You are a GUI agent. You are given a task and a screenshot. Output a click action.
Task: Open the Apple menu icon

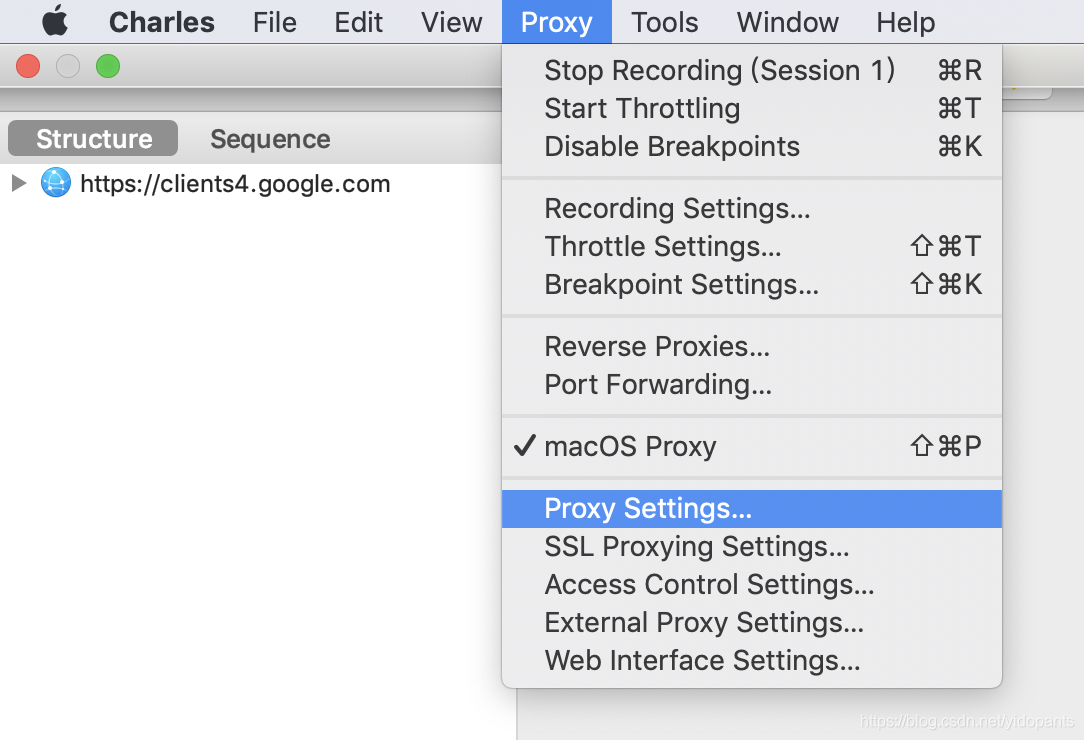point(55,21)
